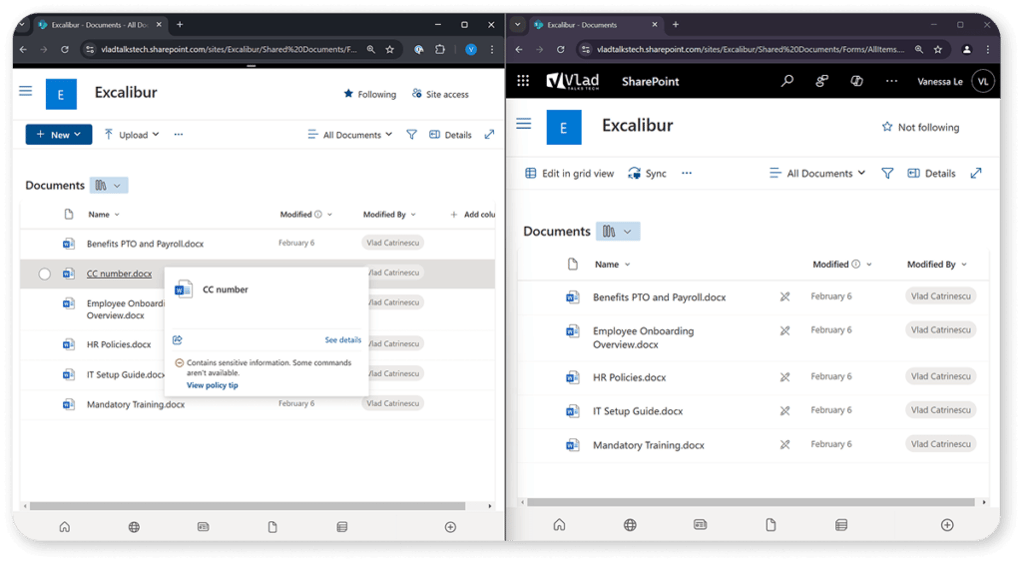Expand content to full screen in left window
The image size is (1022, 562).
[x=489, y=134]
